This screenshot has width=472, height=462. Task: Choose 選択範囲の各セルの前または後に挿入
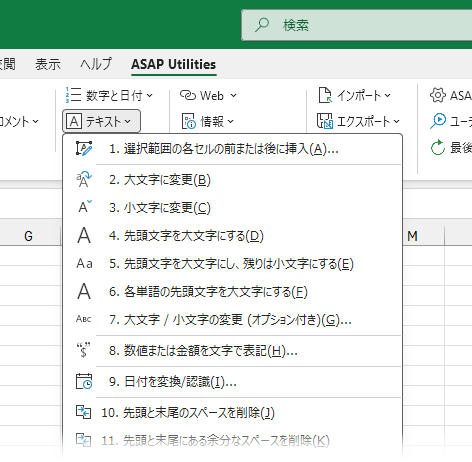[x=232, y=149]
